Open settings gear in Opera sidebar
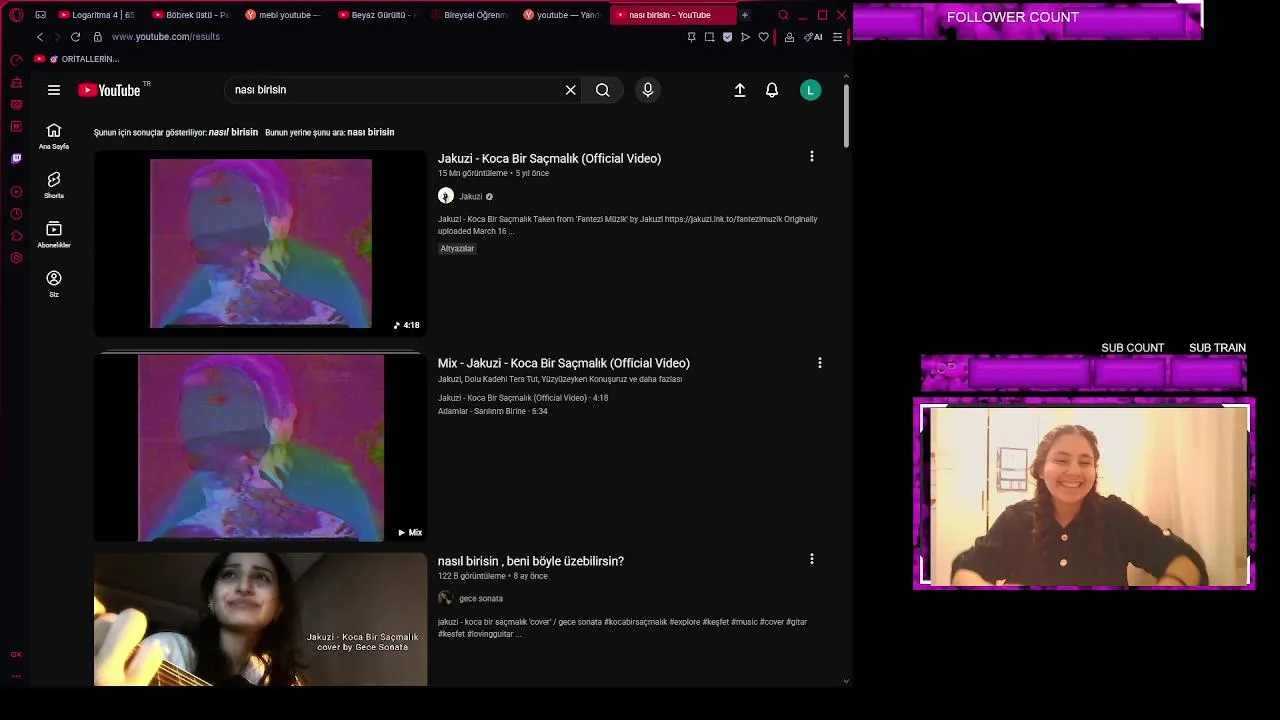Viewport: 1280px width, 720px height. click(16, 258)
